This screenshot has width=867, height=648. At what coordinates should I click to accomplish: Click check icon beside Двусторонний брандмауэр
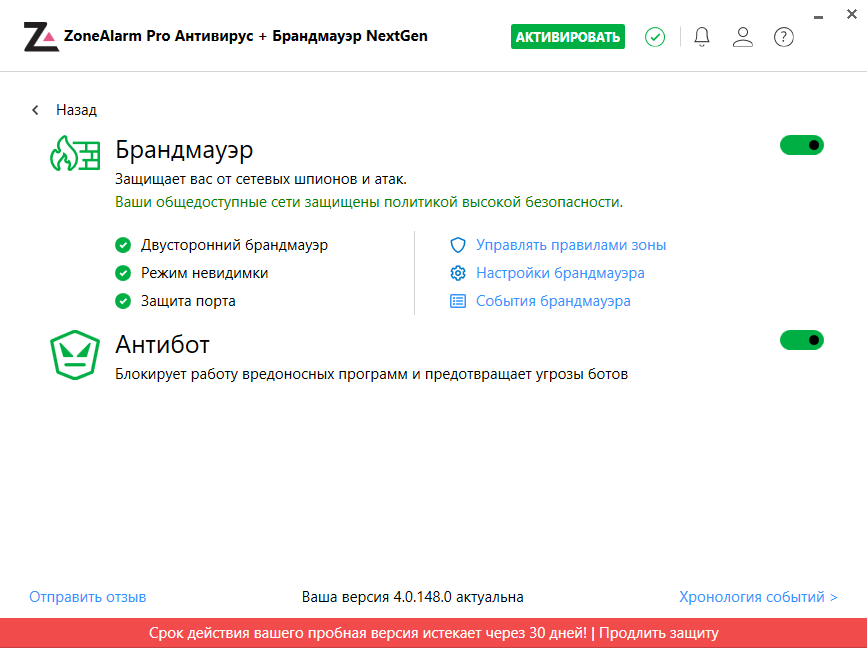[123, 245]
